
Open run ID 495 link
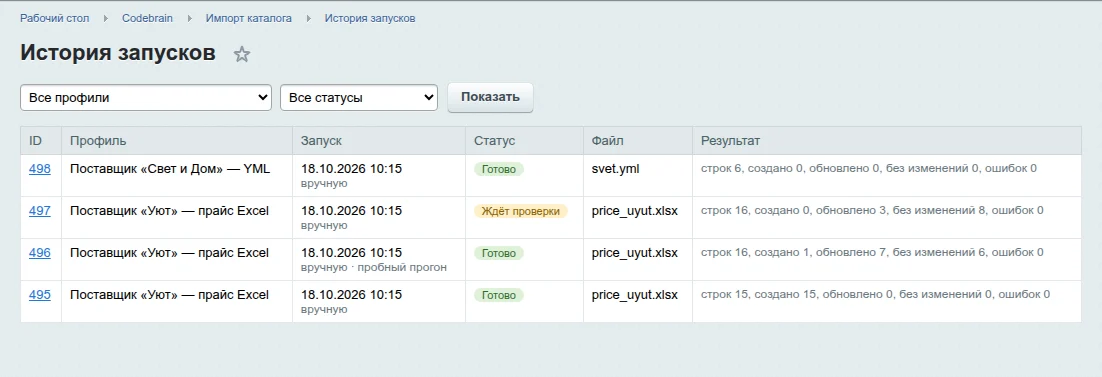coord(39,295)
